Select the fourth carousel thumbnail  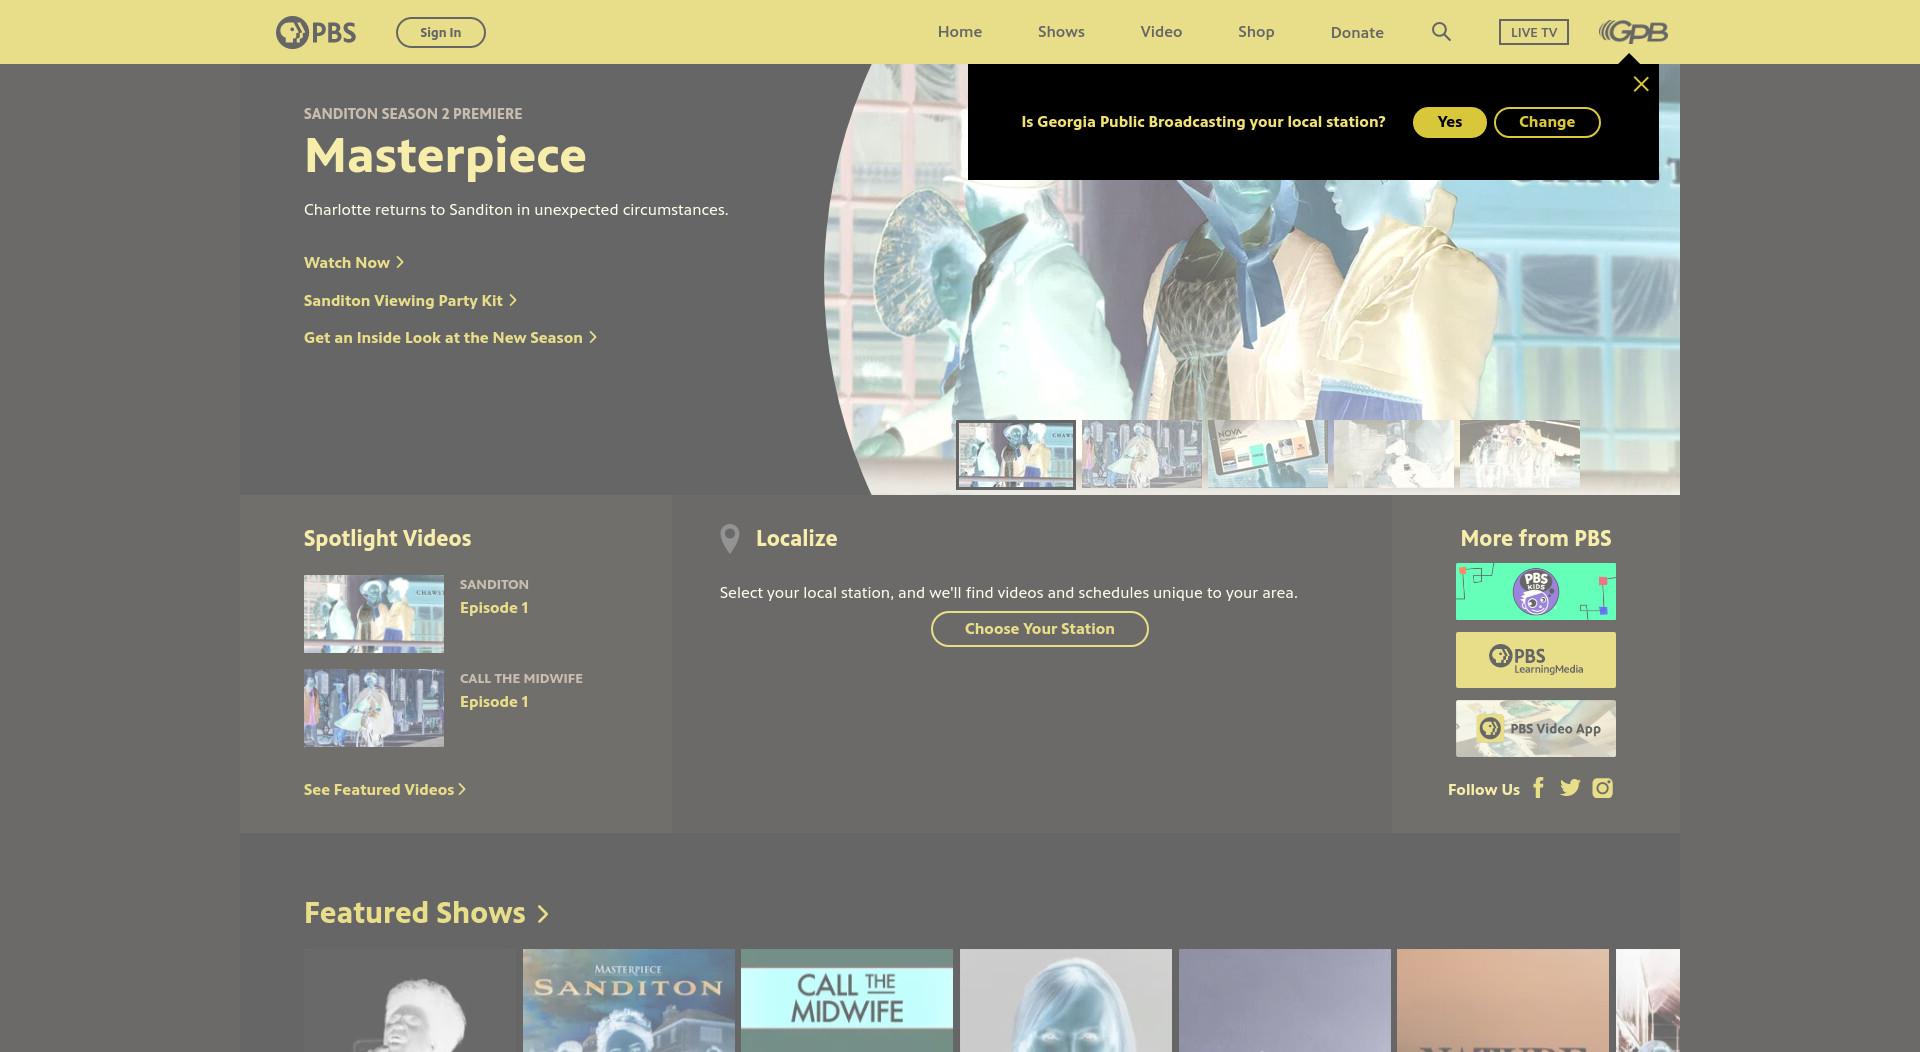point(1394,454)
